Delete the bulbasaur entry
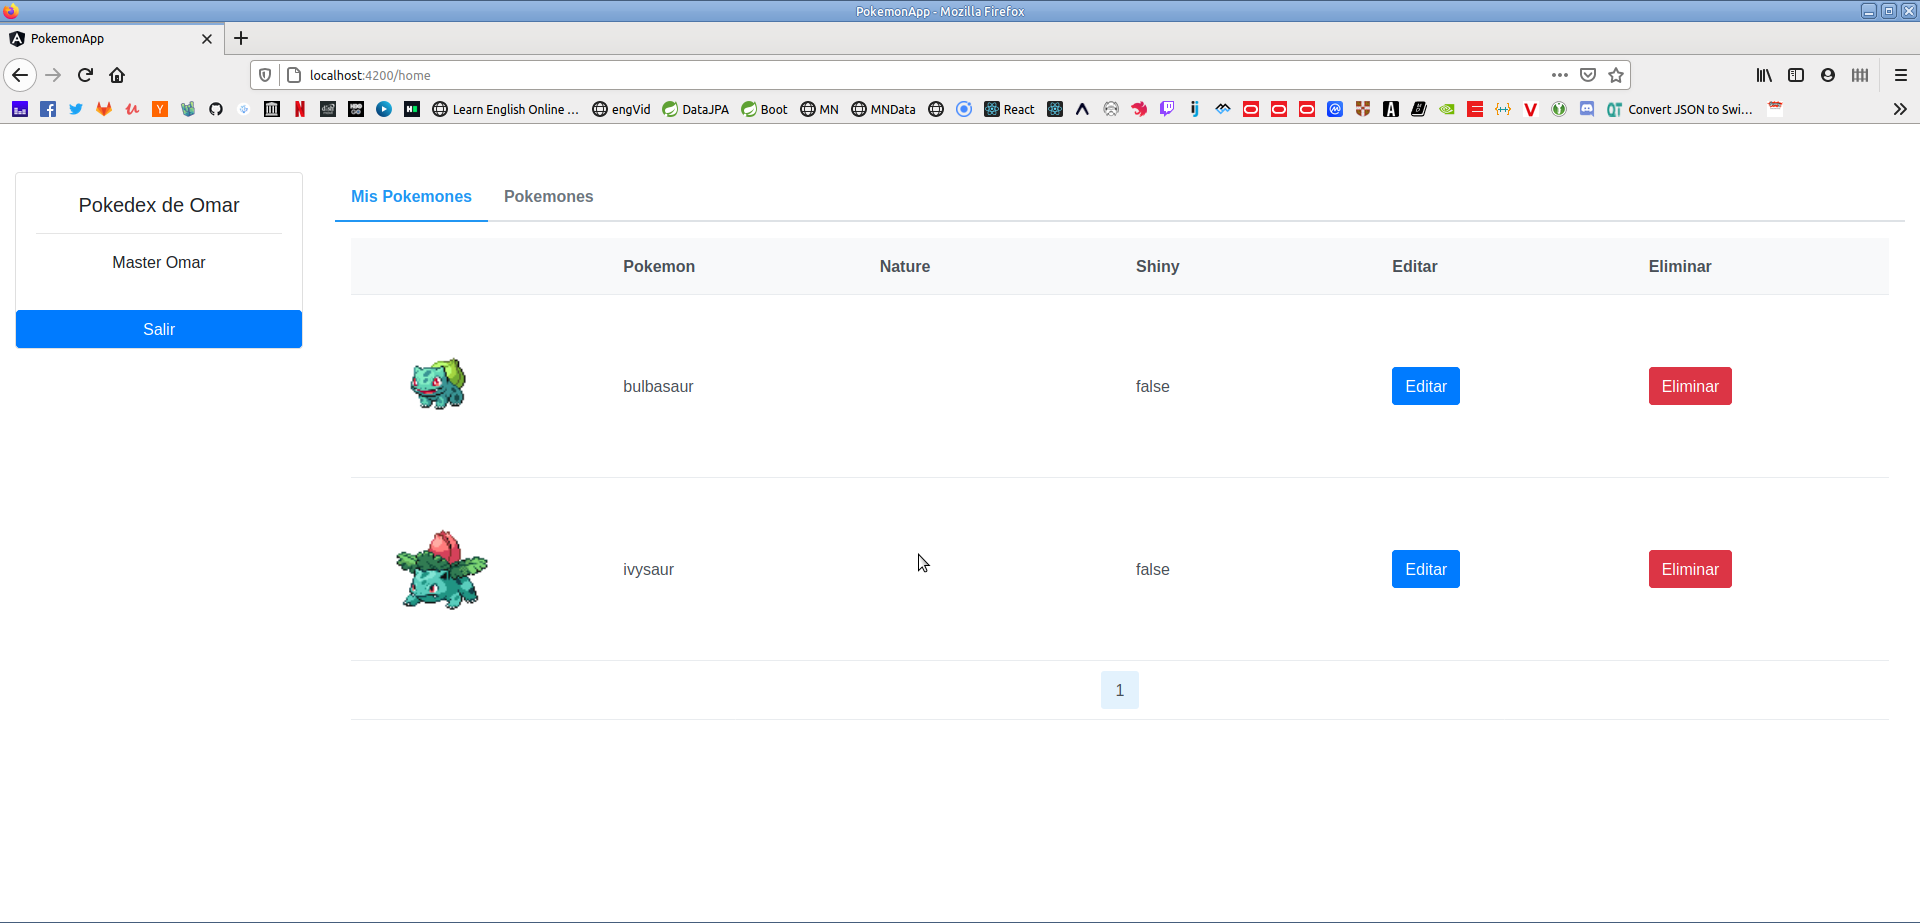Viewport: 1920px width, 923px height. point(1690,386)
